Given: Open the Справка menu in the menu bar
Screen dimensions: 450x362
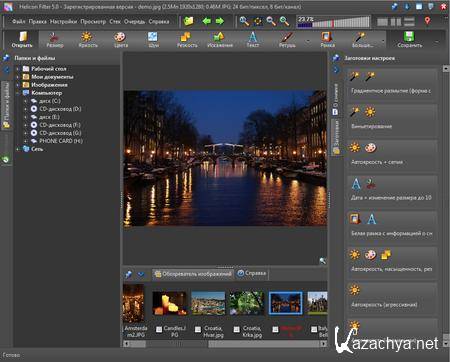Looking at the screenshot, I should click(x=159, y=22).
